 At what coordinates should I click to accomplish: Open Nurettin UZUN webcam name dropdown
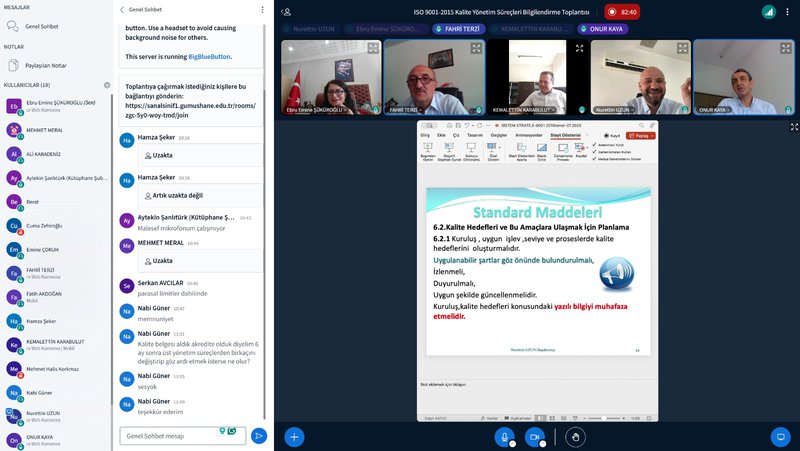(615, 110)
